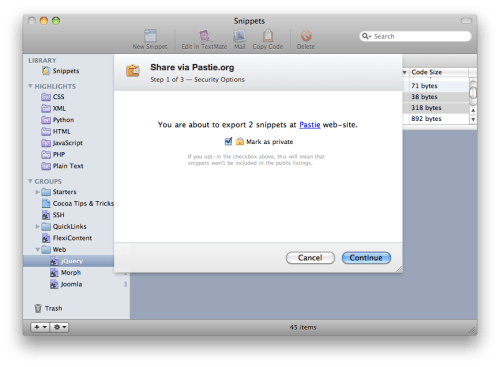Select the QuickLinks folder icon
The width and height of the screenshot is (500, 367).
click(46, 227)
